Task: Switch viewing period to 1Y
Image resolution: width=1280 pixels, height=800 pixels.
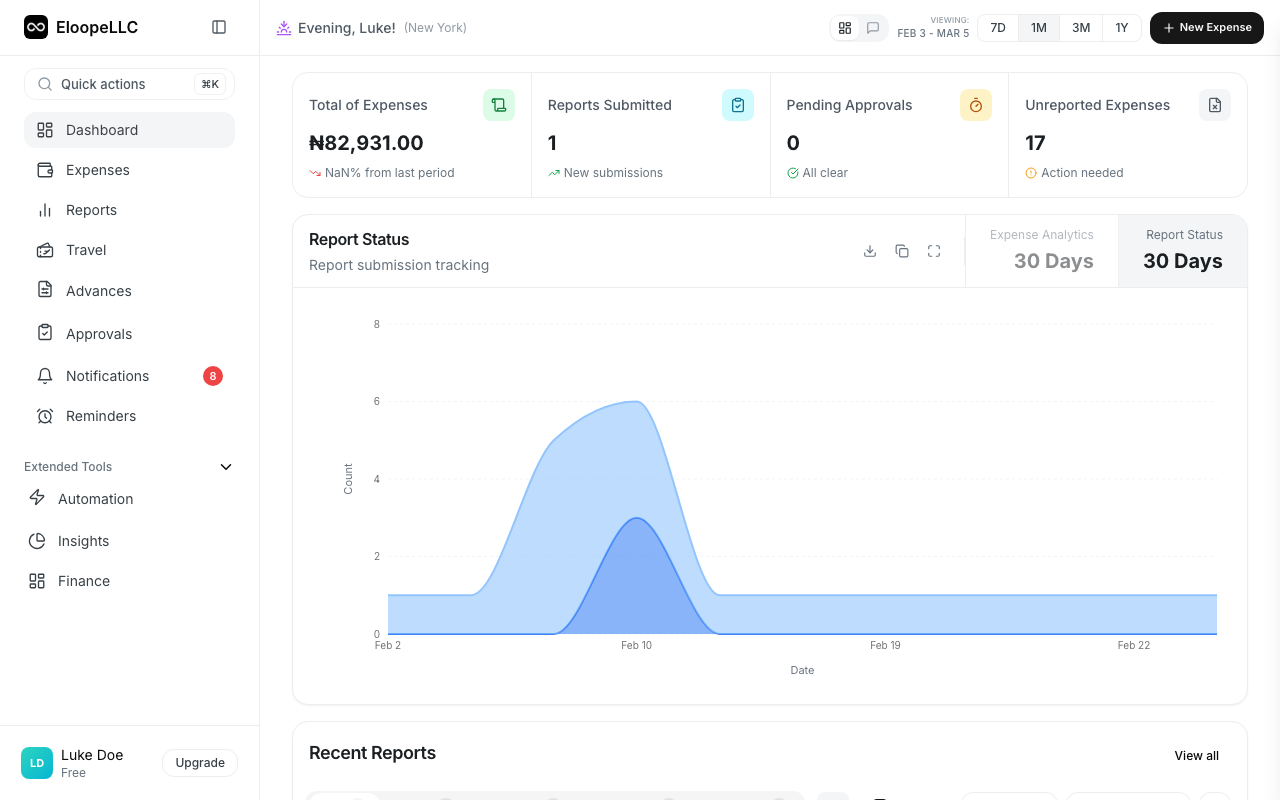Action: point(1121,28)
